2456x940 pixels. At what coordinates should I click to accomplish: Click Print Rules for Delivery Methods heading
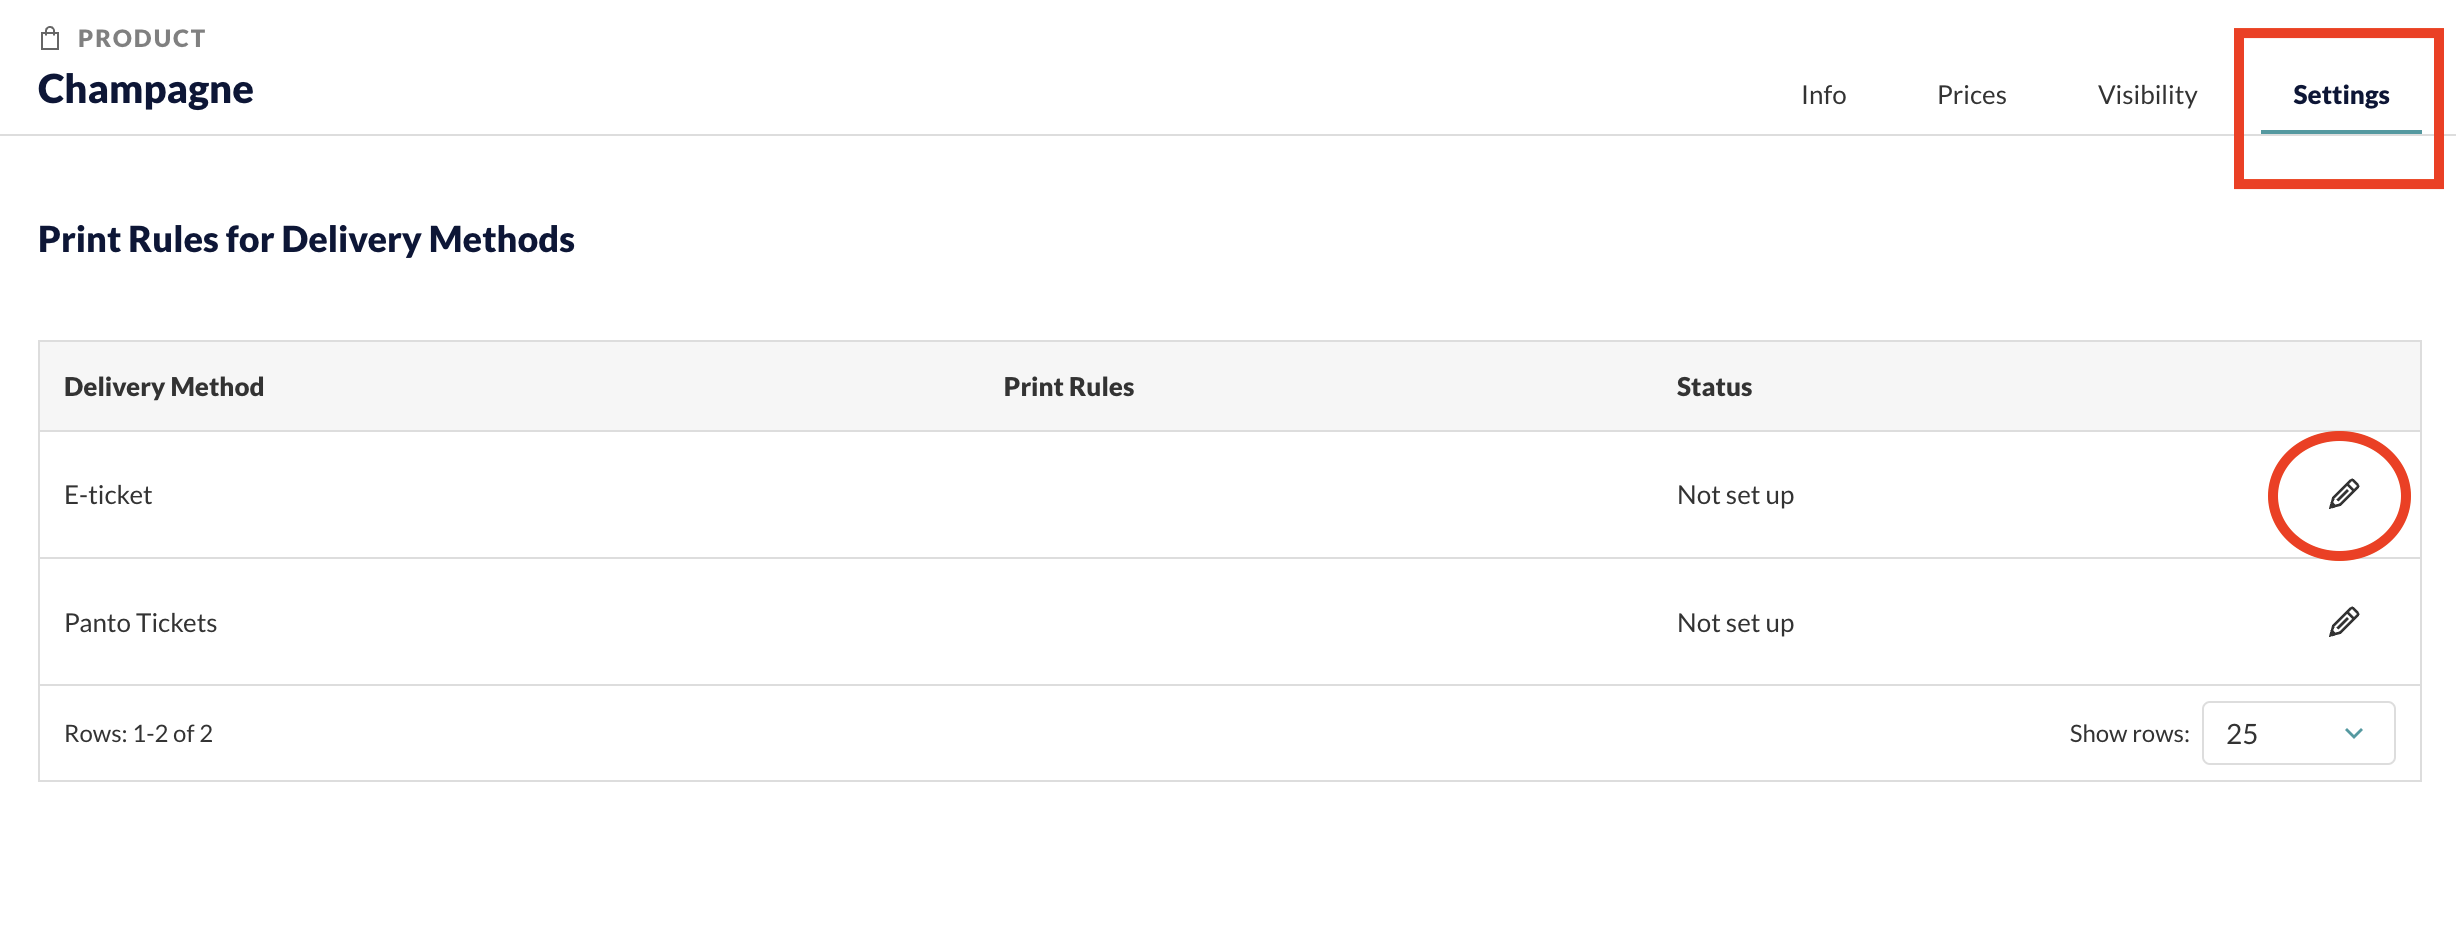pyautogui.click(x=306, y=240)
